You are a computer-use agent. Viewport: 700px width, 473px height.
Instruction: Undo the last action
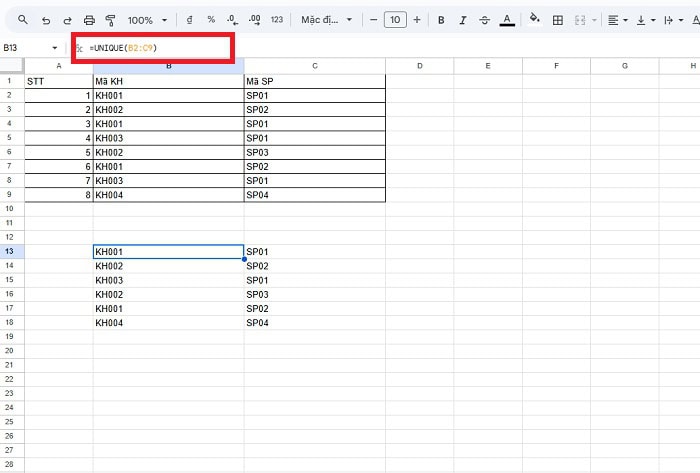click(46, 20)
